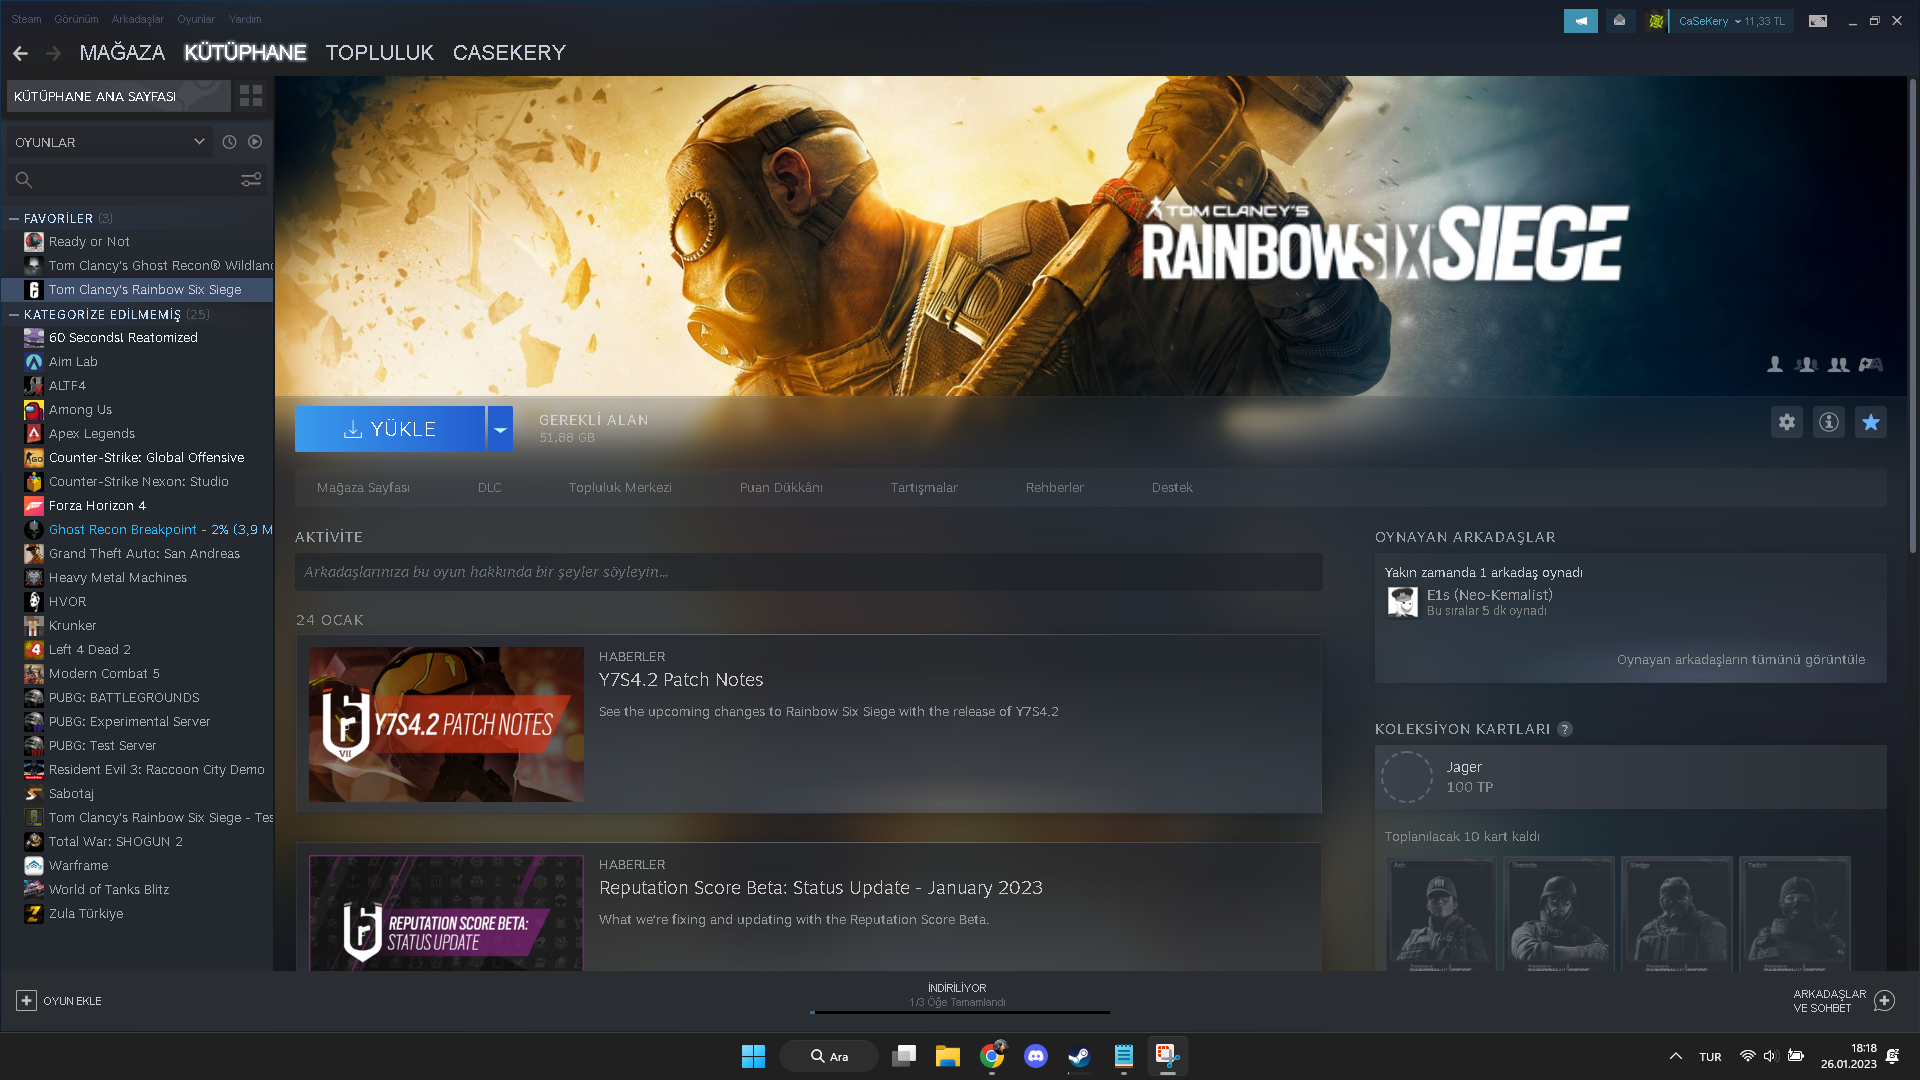Click KÜTÜPHANE ANA SAYFASI button
The height and width of the screenshot is (1080, 1920).
118,96
